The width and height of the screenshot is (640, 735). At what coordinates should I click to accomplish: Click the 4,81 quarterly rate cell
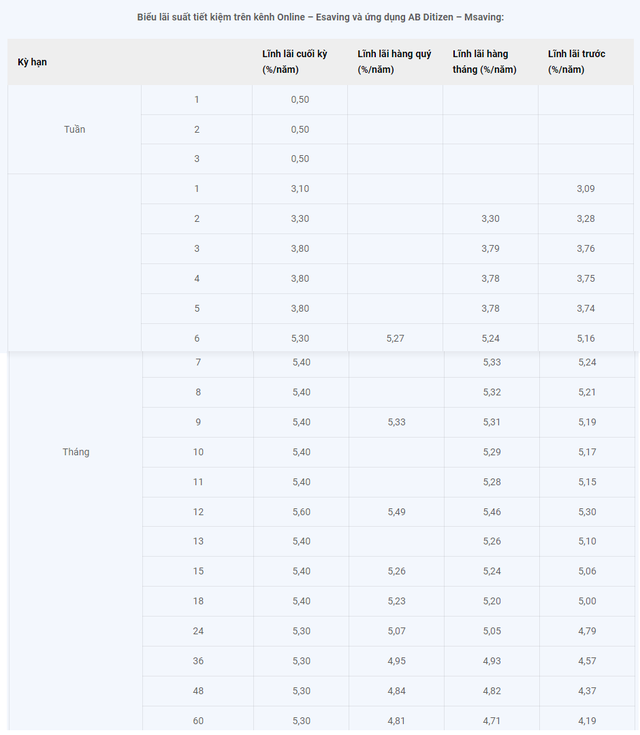click(397, 720)
